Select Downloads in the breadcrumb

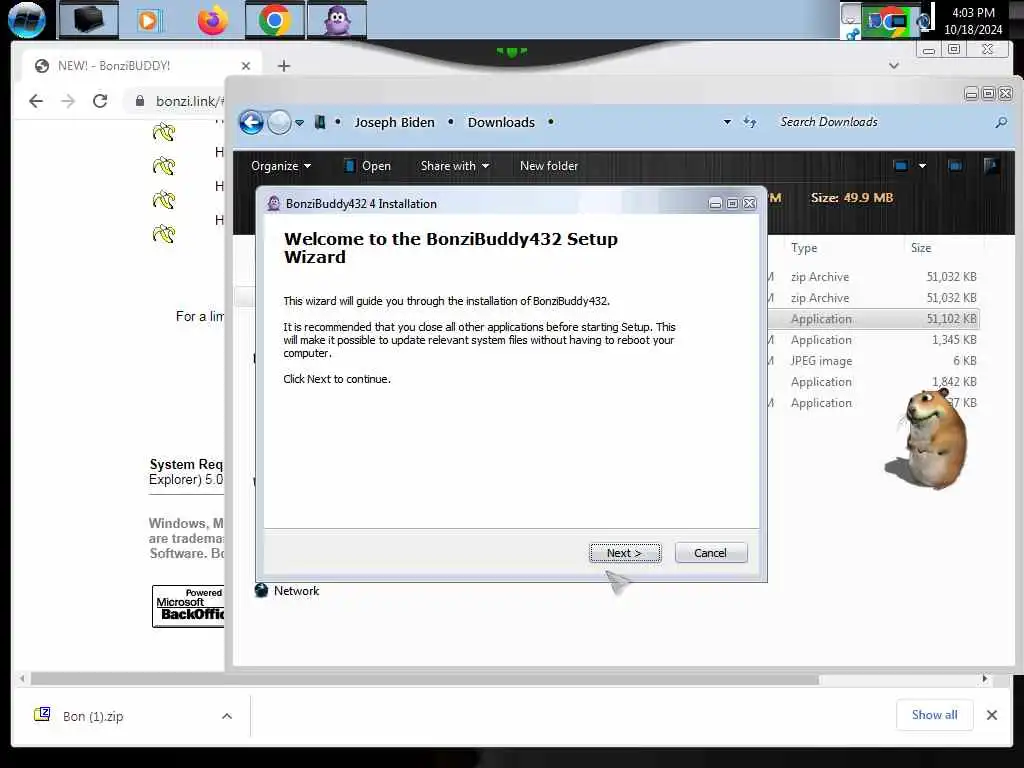(x=501, y=123)
